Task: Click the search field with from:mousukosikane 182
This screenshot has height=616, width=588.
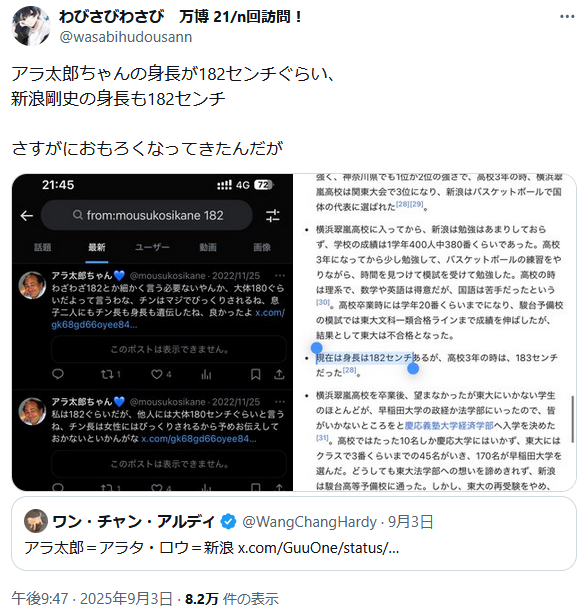Action: click(147, 215)
